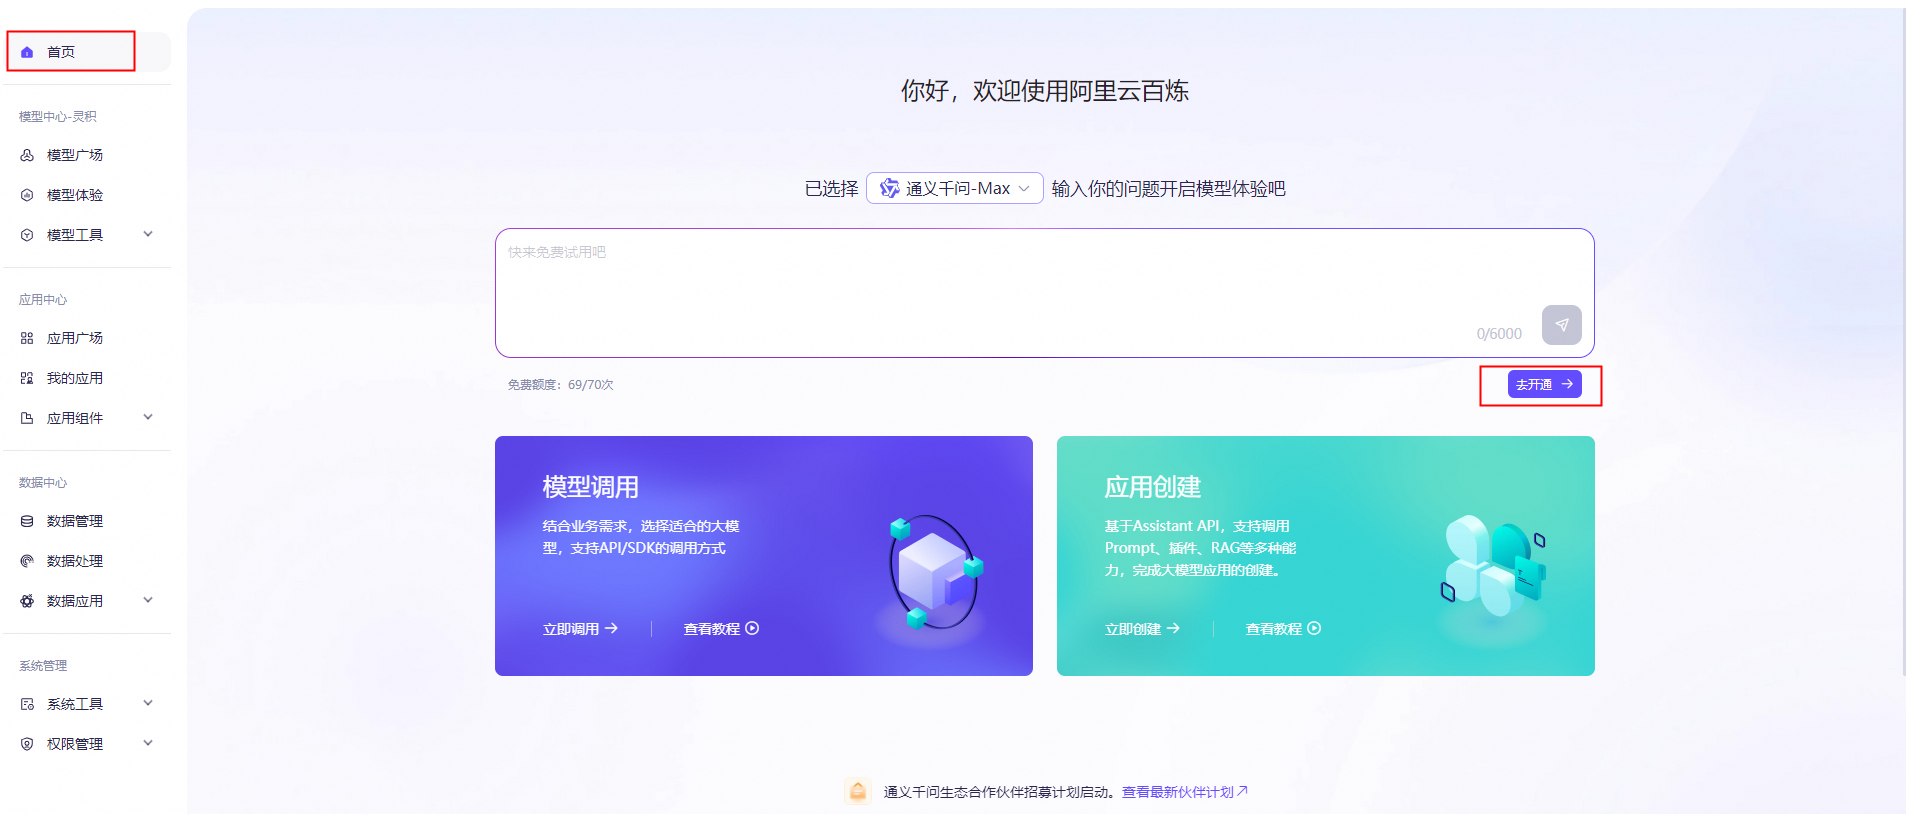The height and width of the screenshot is (814, 1906).
Task: Open the 通义千问-Max model dropdown
Action: pyautogui.click(x=955, y=188)
